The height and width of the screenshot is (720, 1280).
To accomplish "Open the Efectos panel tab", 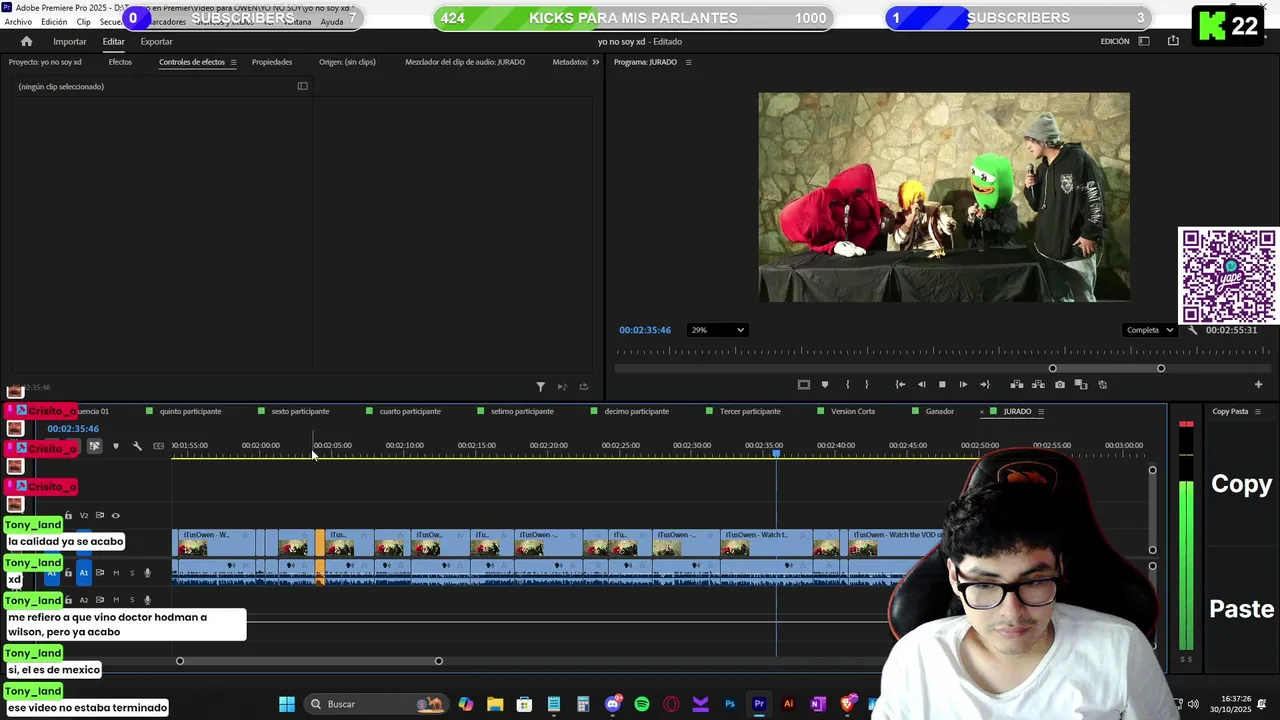I will click(x=120, y=62).
